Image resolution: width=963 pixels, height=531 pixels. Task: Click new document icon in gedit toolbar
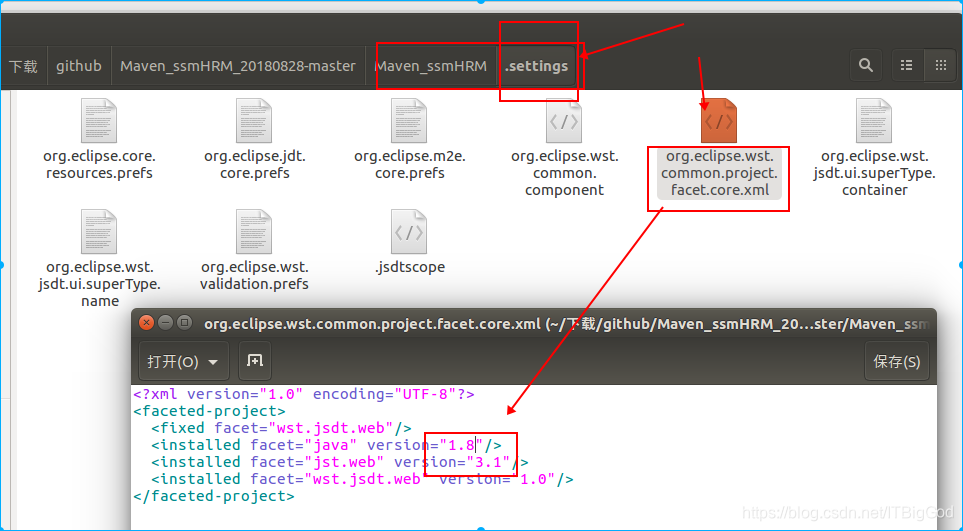click(x=254, y=361)
